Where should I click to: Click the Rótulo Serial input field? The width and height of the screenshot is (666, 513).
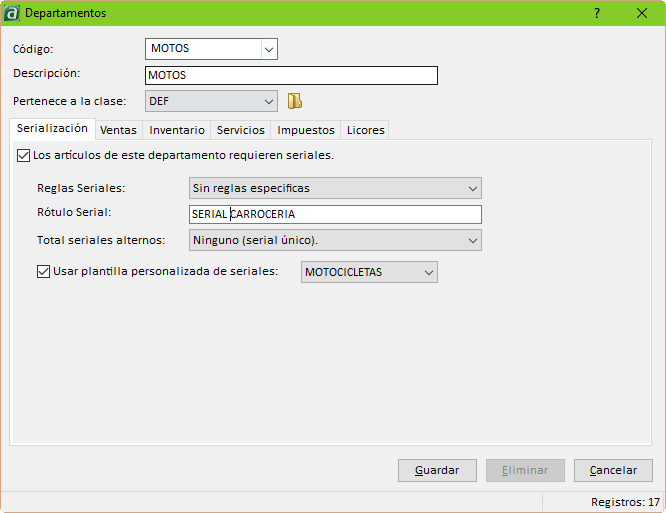click(x=335, y=214)
